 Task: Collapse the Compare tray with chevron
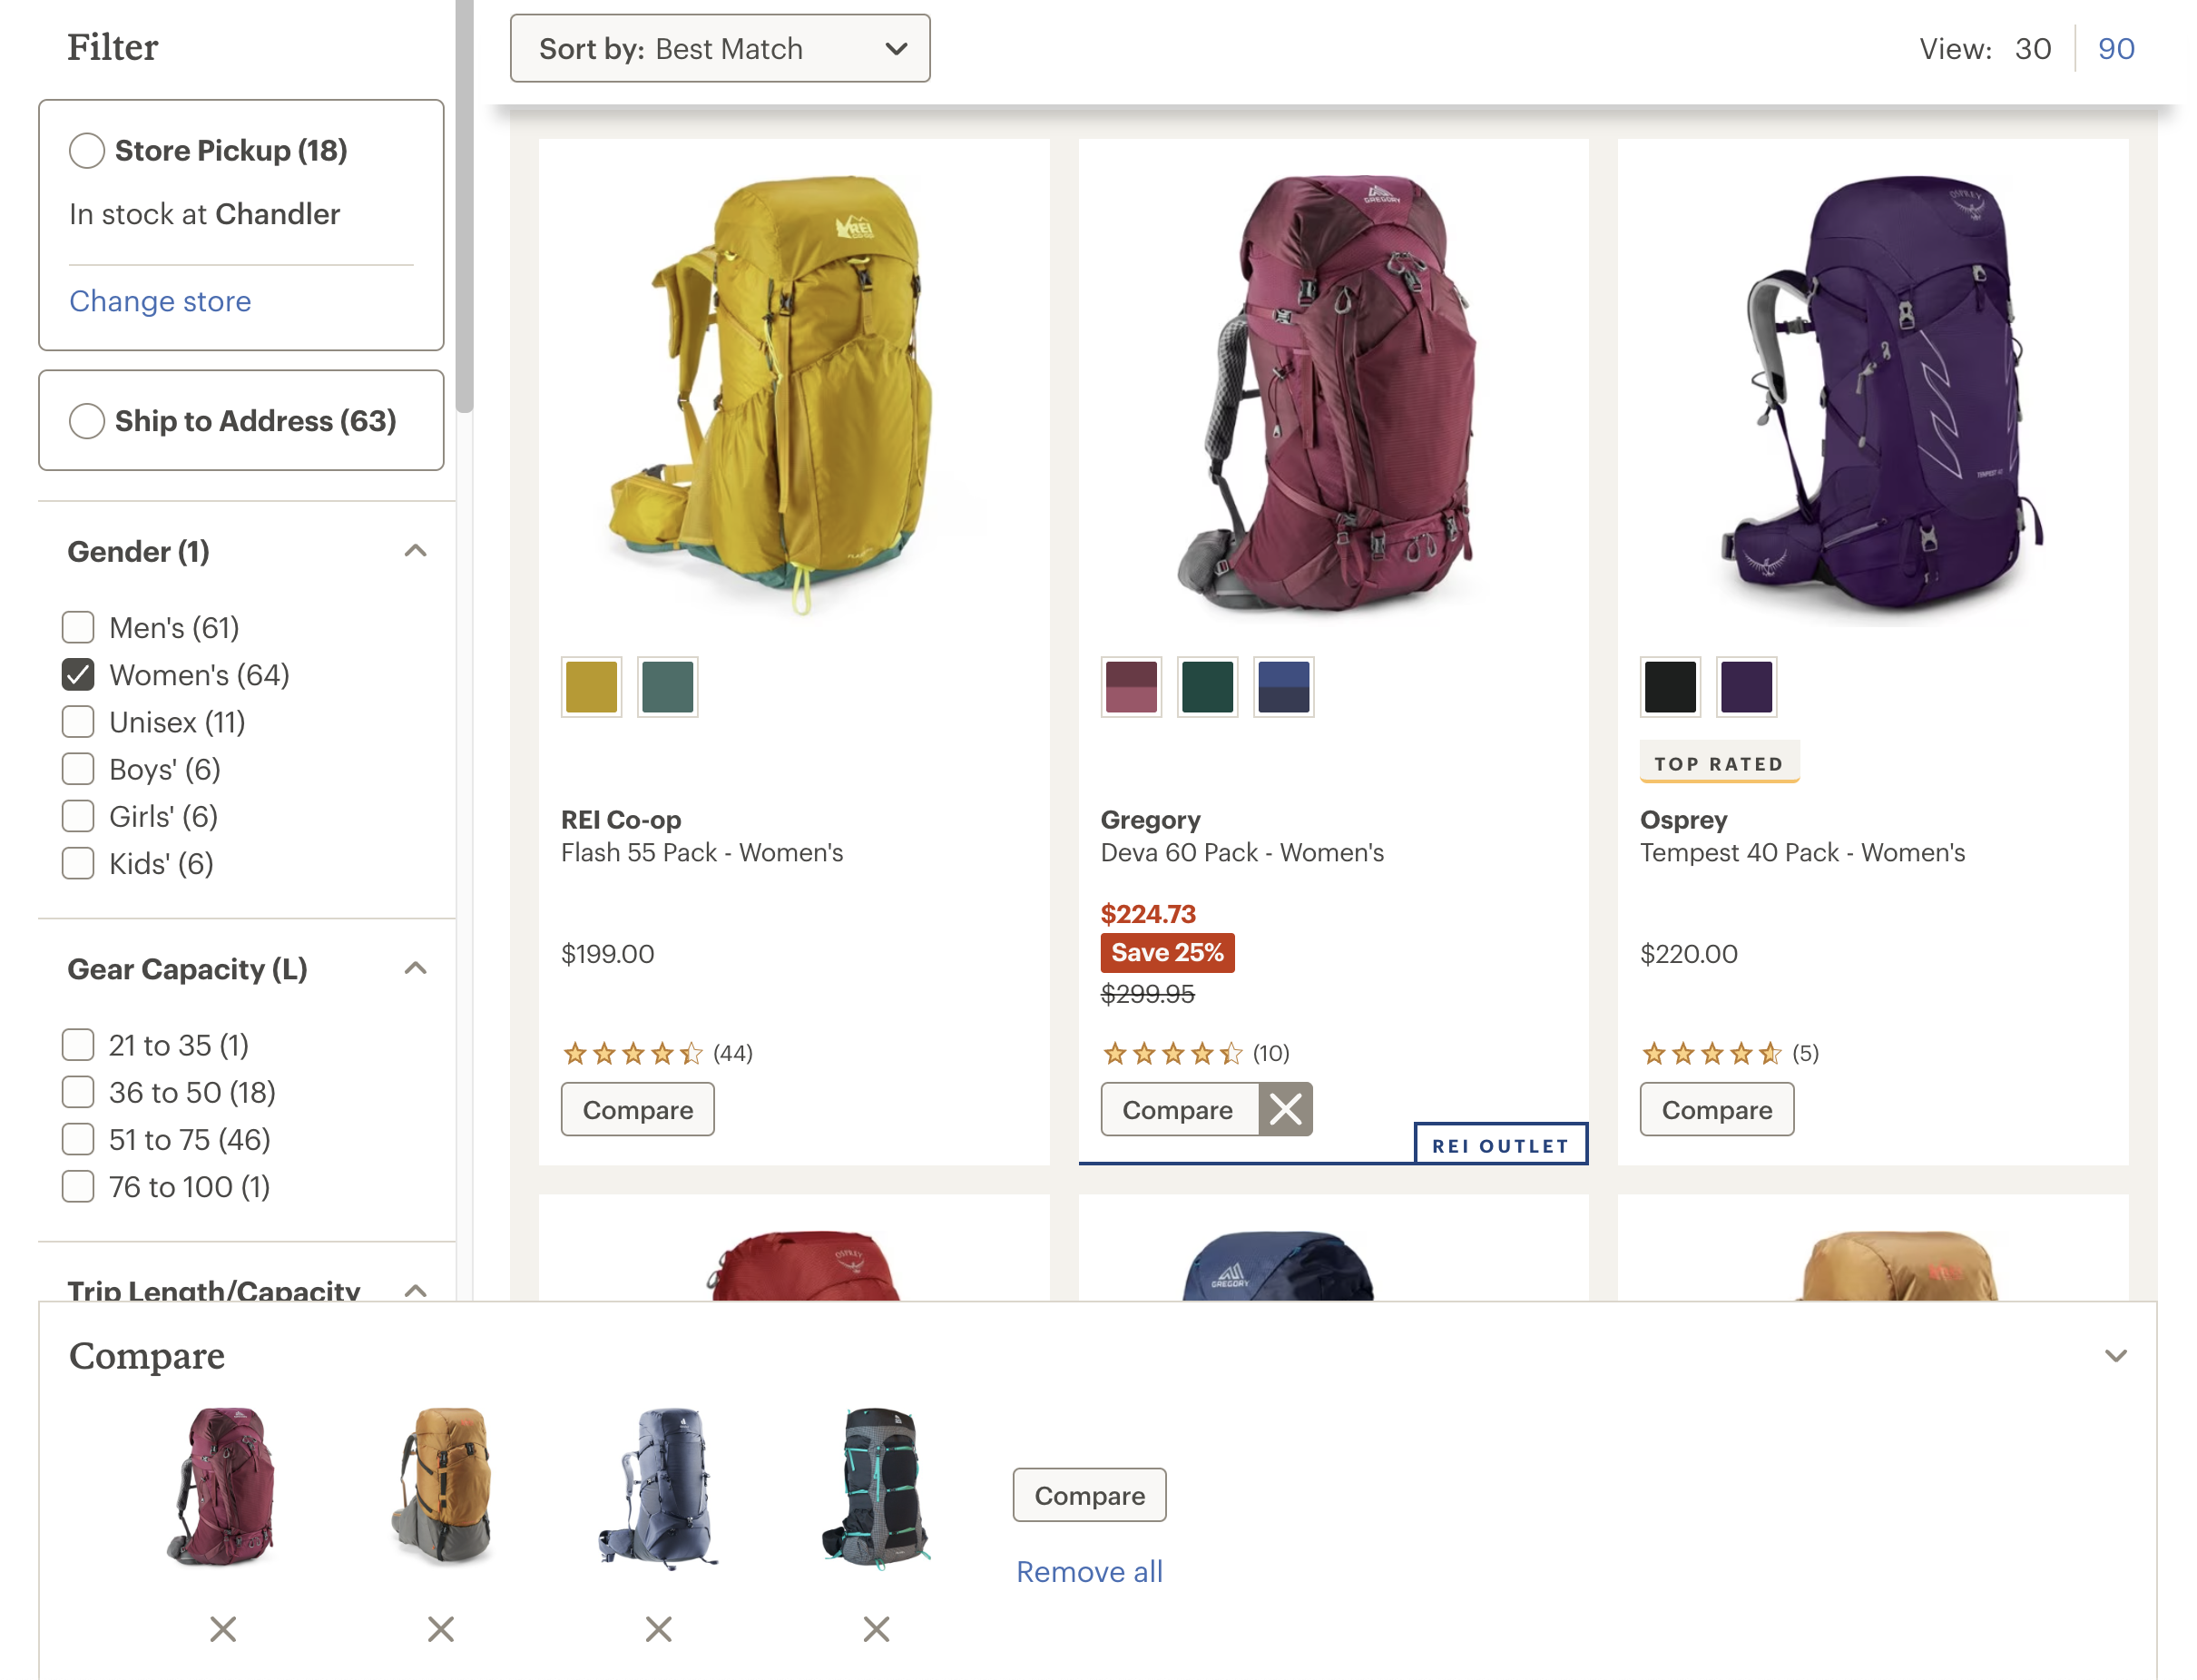[2114, 1356]
